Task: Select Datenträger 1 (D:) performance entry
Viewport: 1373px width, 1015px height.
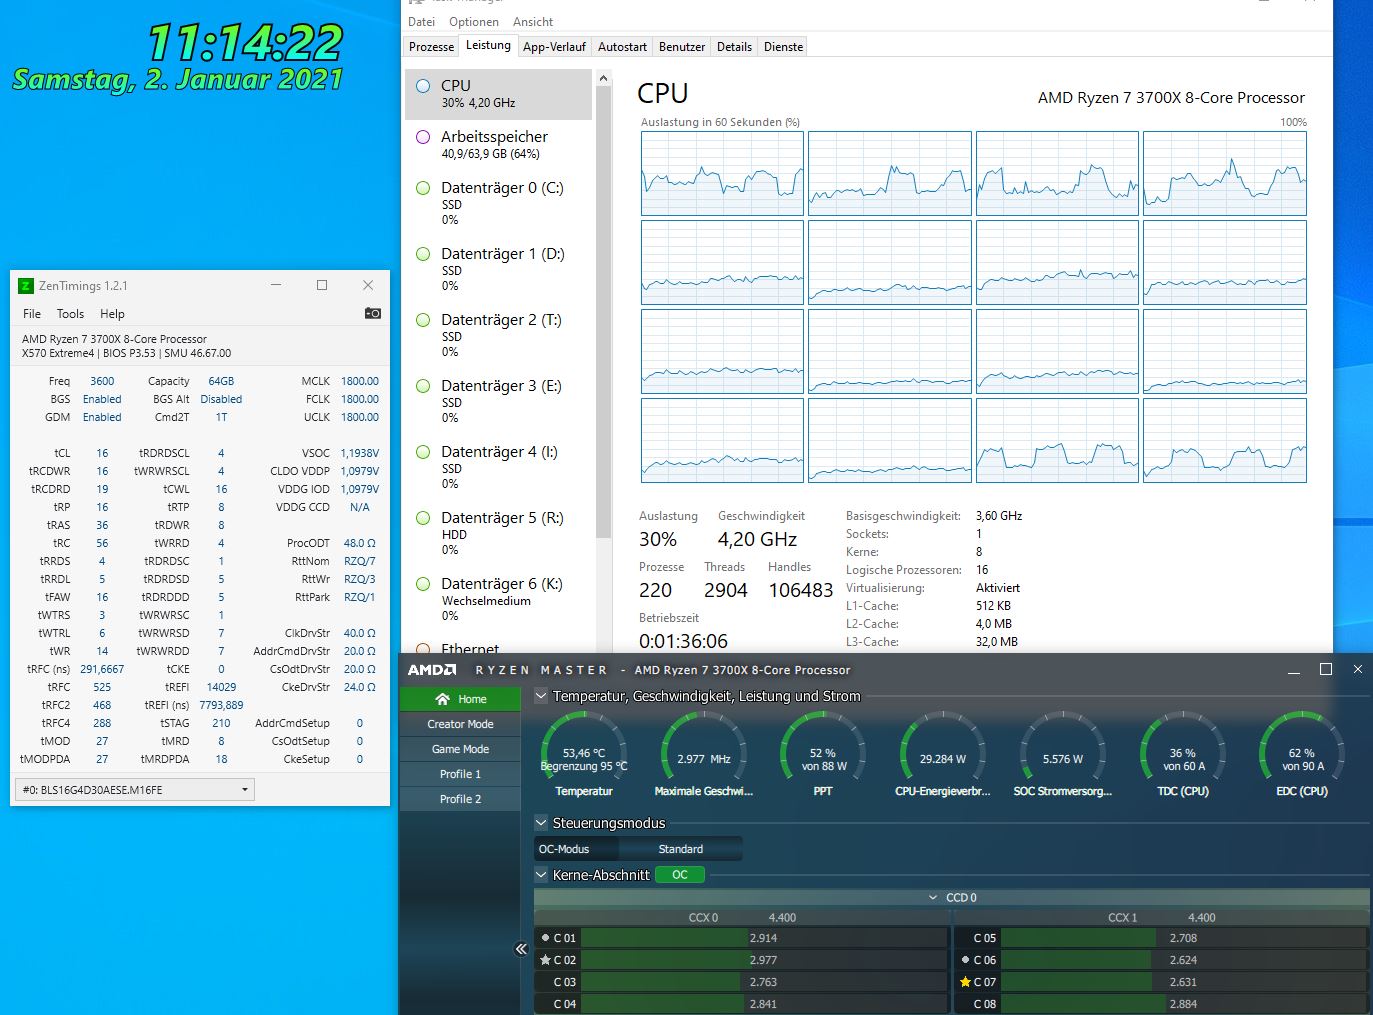Action: coord(499,269)
